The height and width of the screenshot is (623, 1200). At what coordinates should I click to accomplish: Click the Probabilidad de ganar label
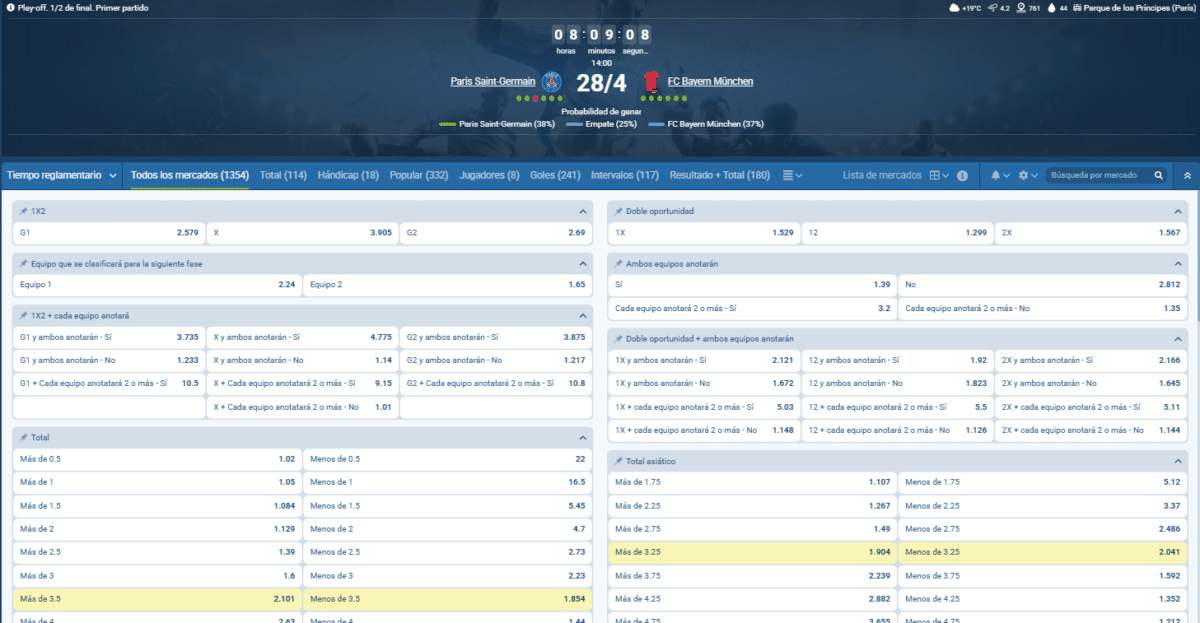click(x=601, y=111)
